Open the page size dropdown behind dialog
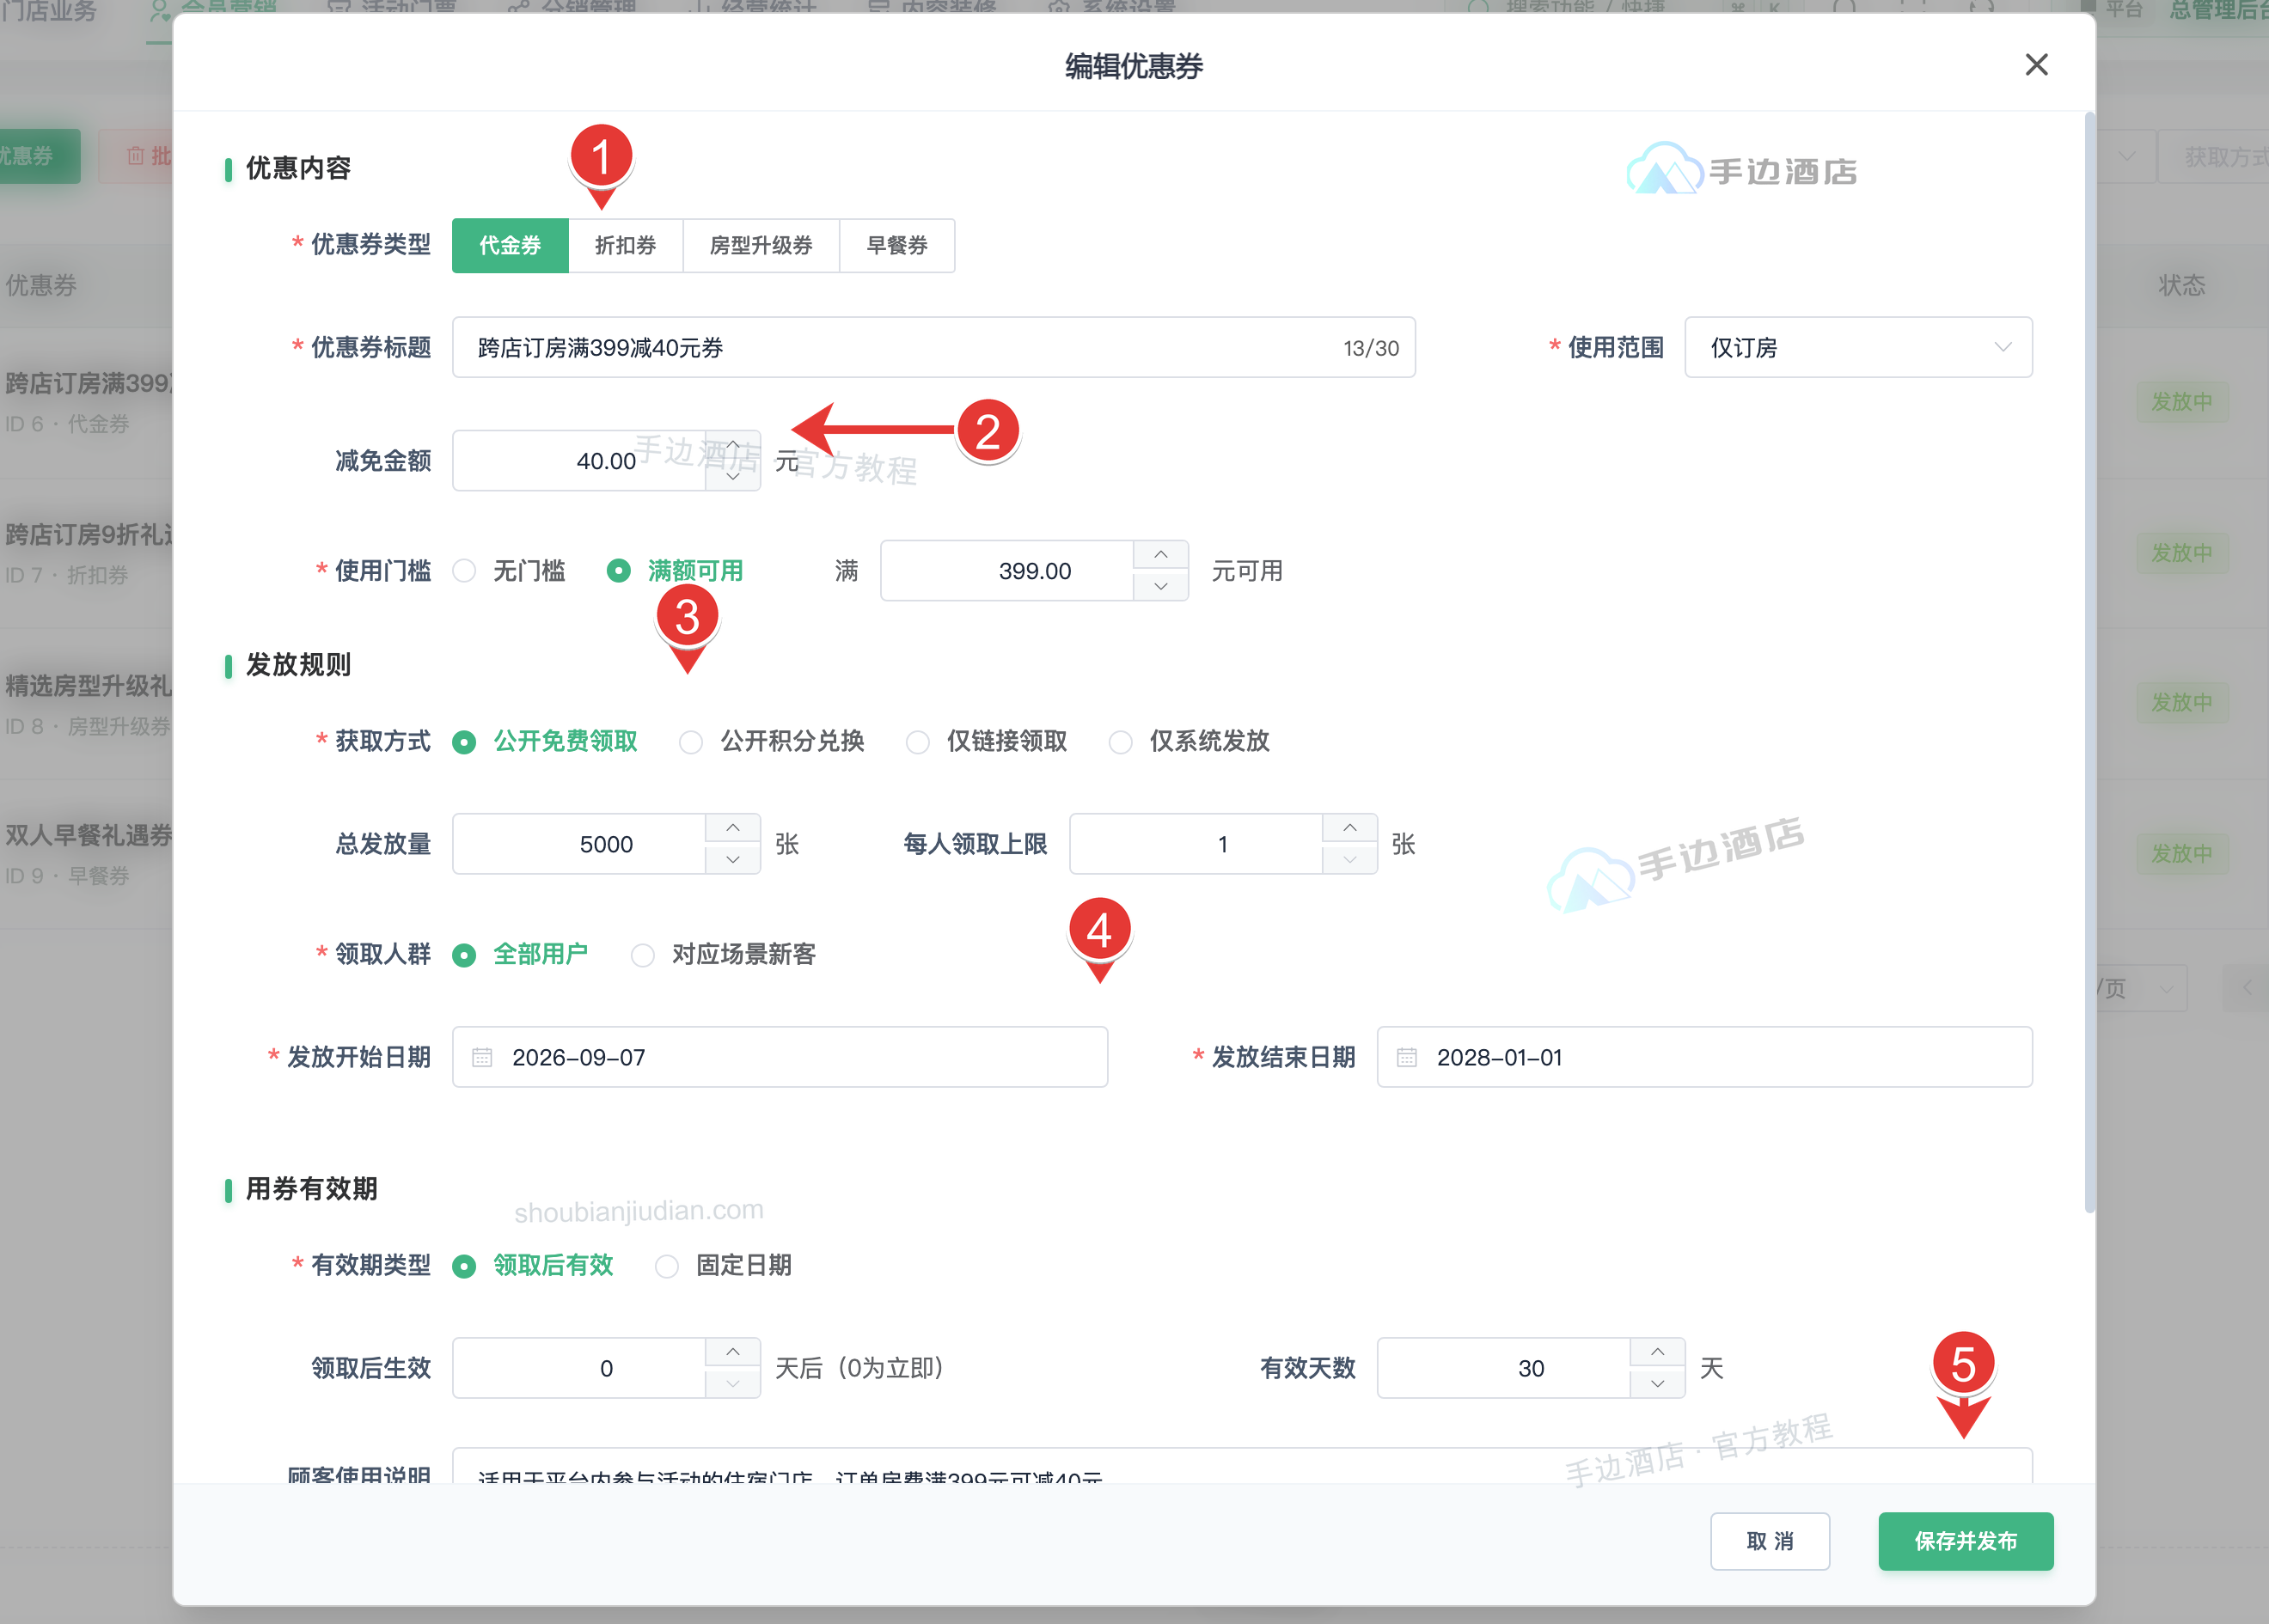Screen dimensions: 2269x1624 pyautogui.click(x=2141, y=989)
